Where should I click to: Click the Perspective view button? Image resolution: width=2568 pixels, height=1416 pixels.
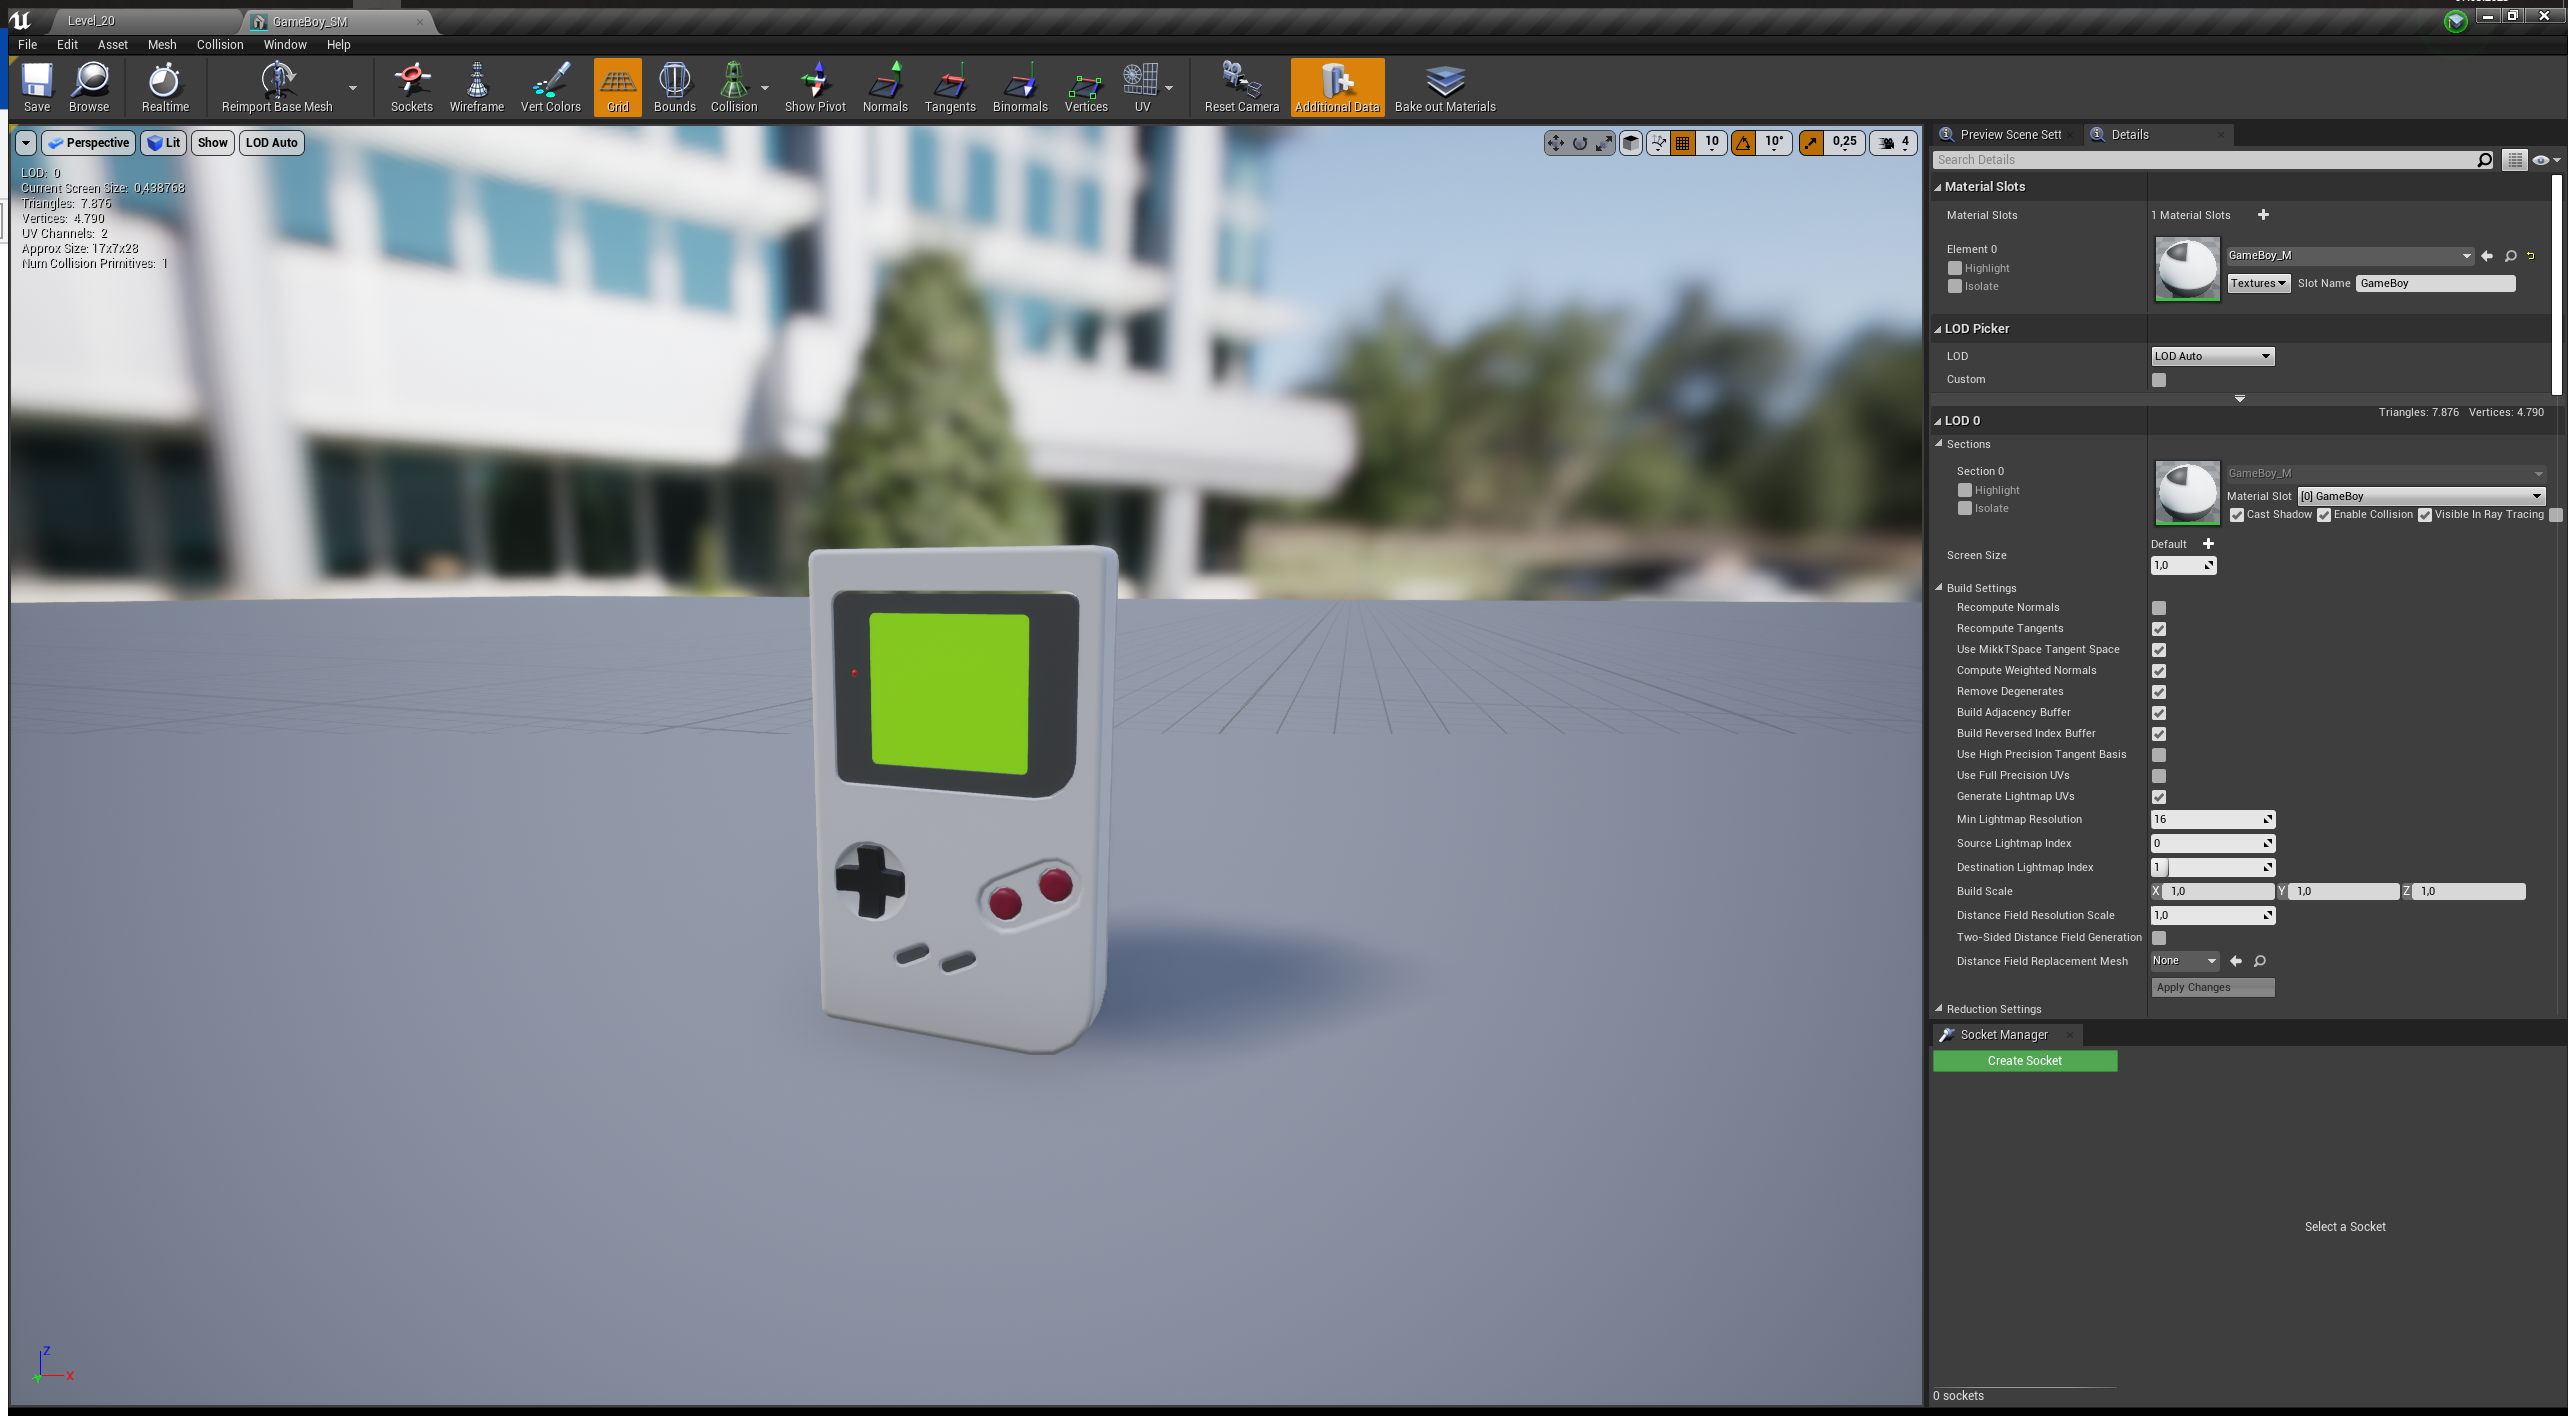coord(89,143)
